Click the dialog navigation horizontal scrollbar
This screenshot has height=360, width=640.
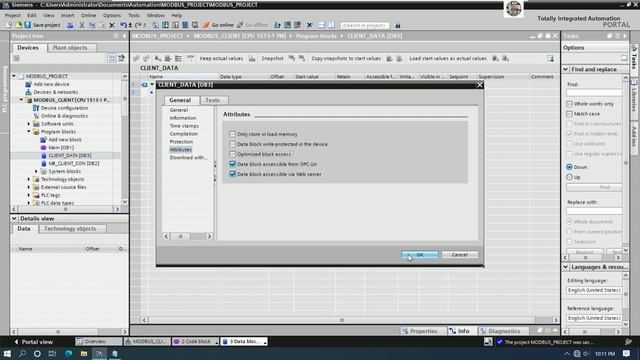tap(187, 236)
